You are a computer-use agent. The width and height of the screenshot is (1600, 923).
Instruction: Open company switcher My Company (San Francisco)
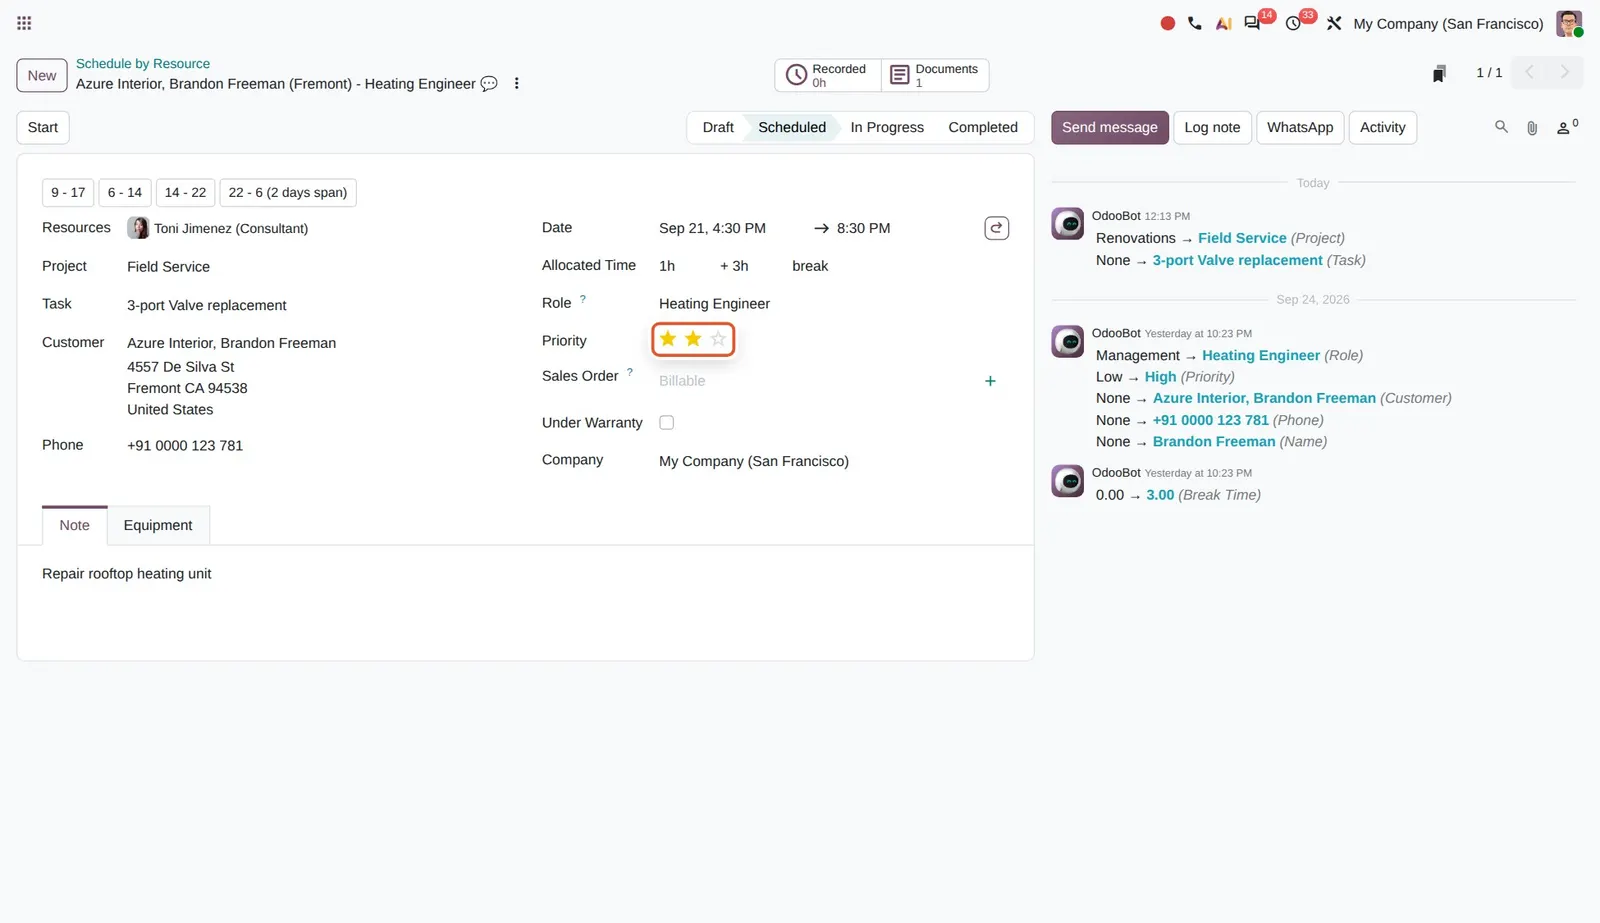[x=1448, y=24]
